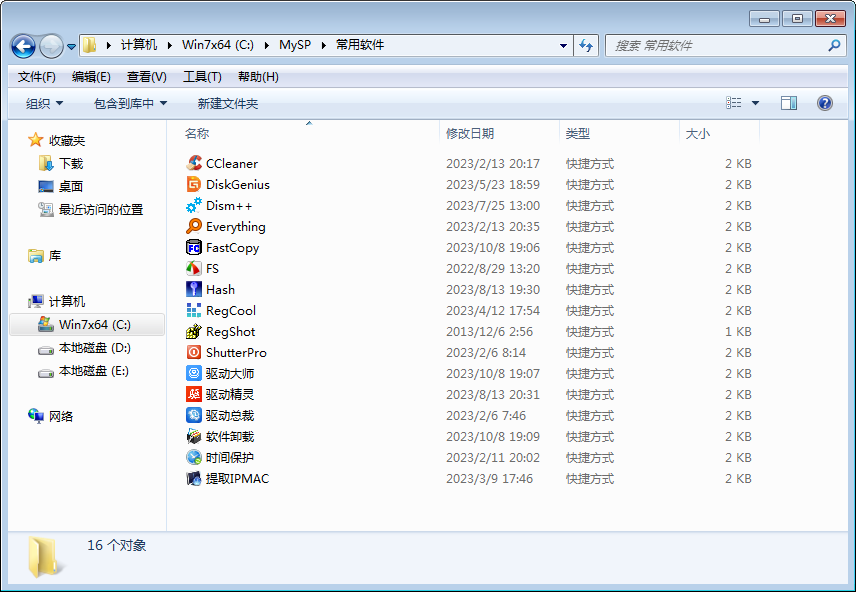This screenshot has width=856, height=592.
Task: Toggle the preview pane
Action: tap(789, 102)
